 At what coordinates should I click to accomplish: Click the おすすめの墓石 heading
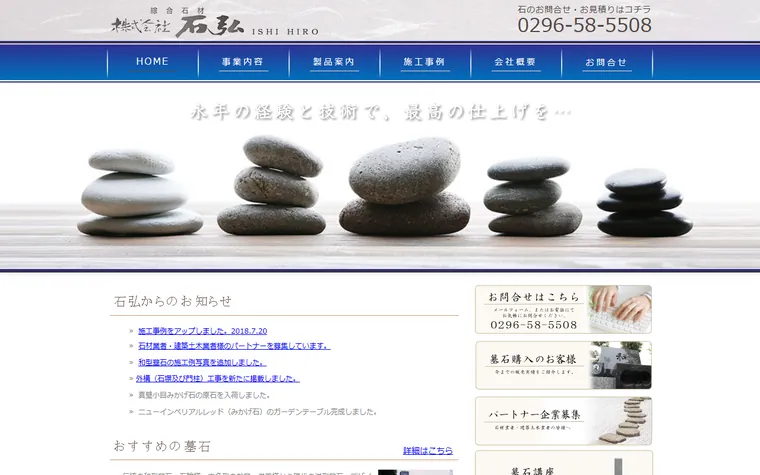[162, 446]
